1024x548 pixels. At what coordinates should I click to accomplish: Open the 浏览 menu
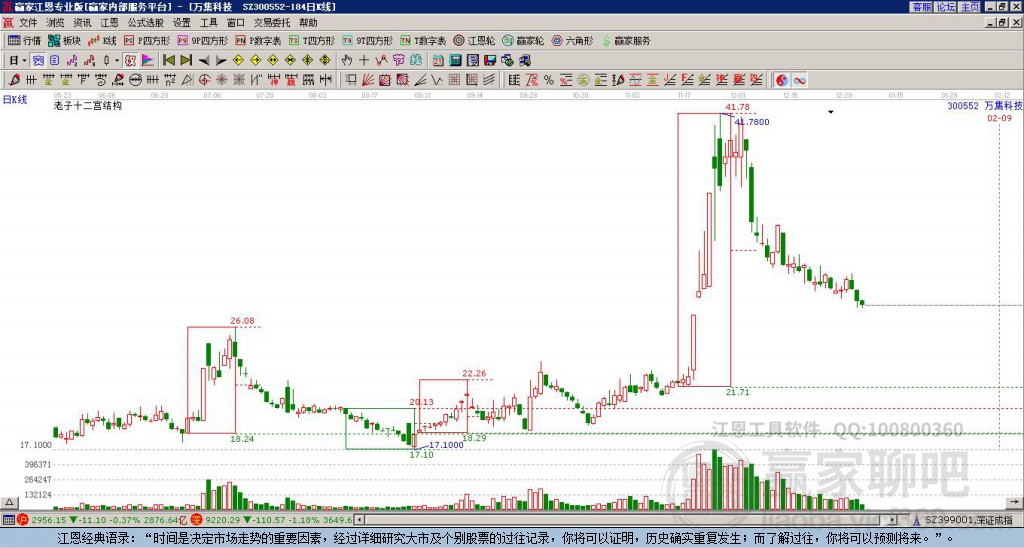(x=56, y=23)
